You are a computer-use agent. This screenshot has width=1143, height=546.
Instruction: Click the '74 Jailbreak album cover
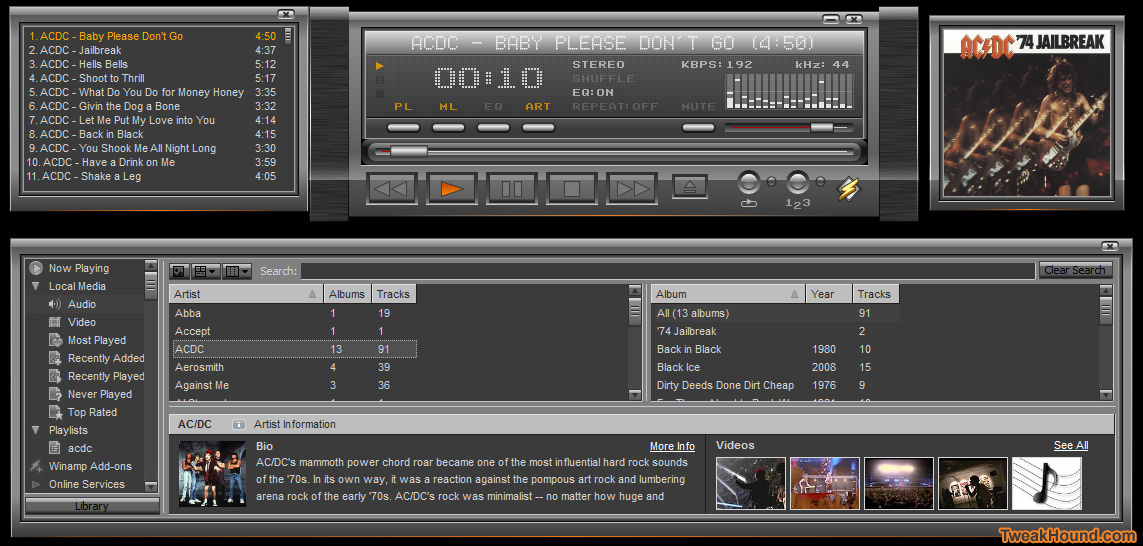(1027, 113)
